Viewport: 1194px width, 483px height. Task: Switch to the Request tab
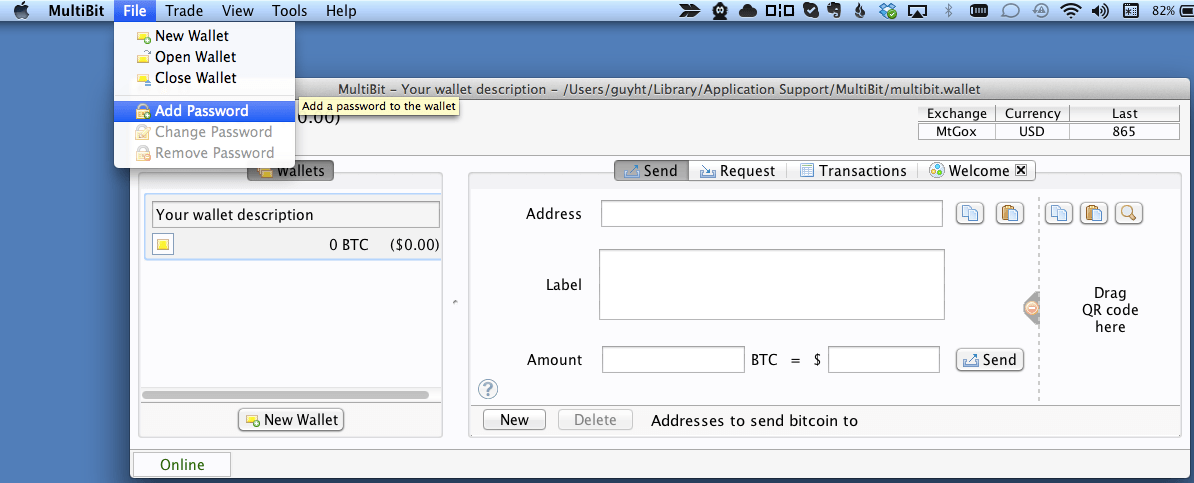click(x=737, y=171)
